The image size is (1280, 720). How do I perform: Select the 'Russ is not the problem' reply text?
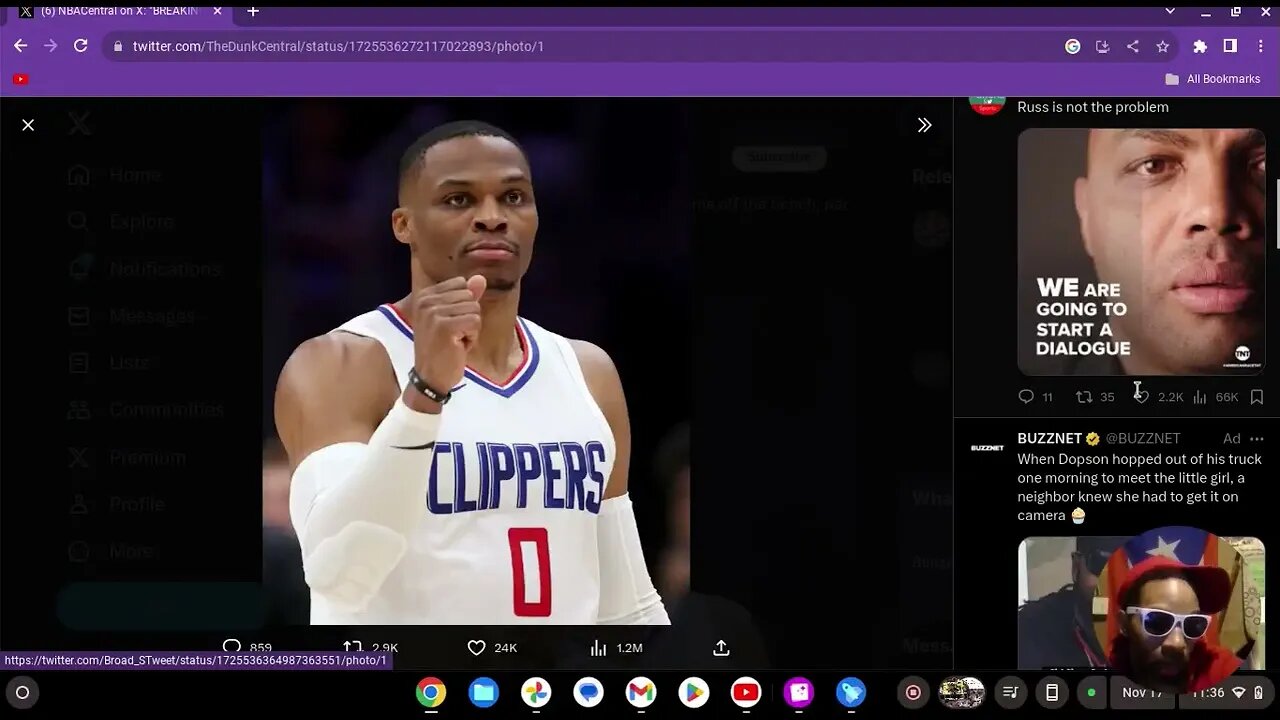point(1093,107)
